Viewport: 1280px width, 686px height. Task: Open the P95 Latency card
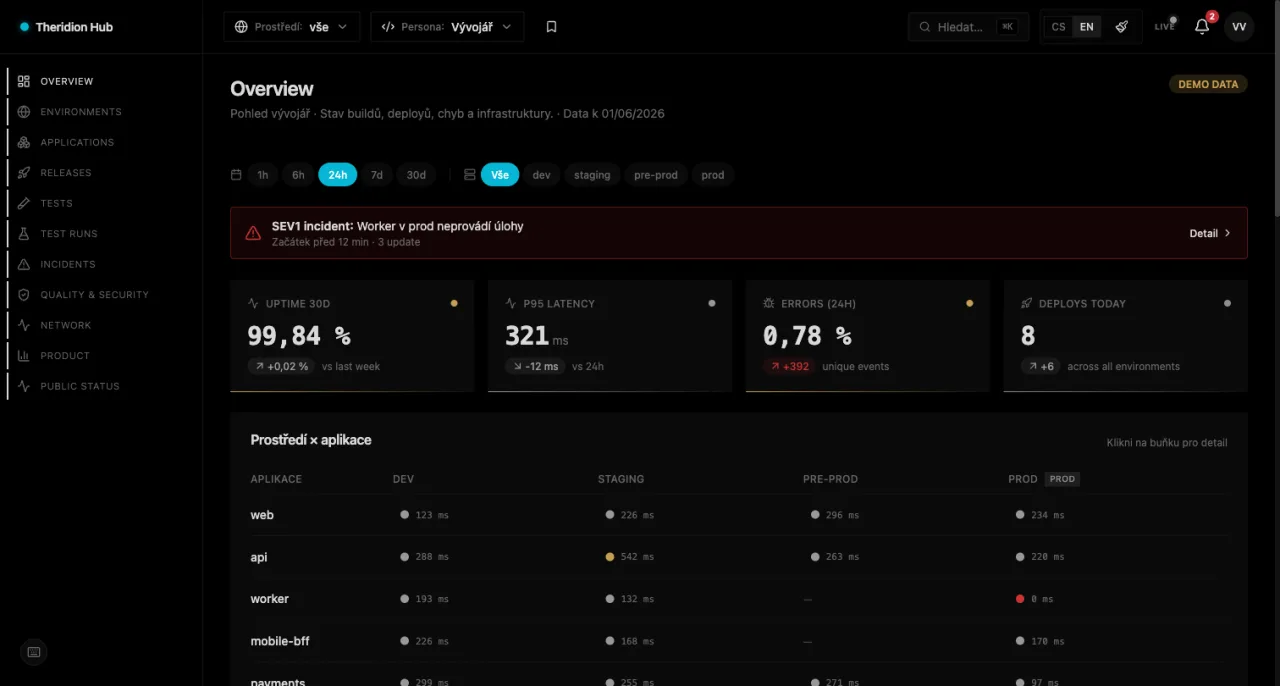(610, 336)
